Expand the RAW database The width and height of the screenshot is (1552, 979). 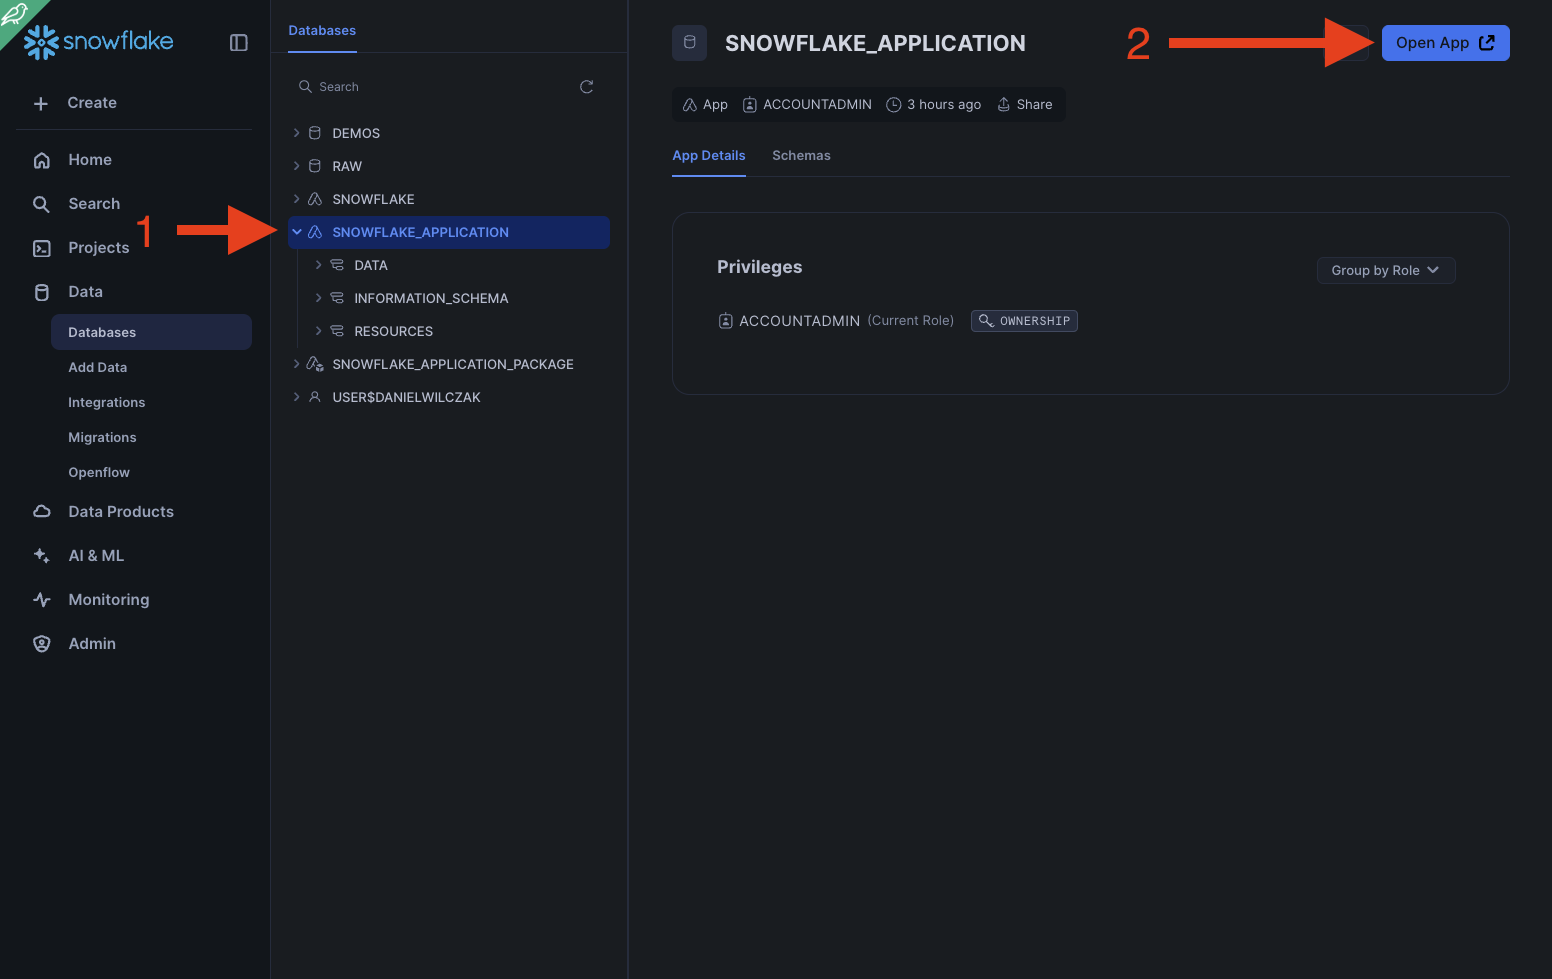(297, 166)
